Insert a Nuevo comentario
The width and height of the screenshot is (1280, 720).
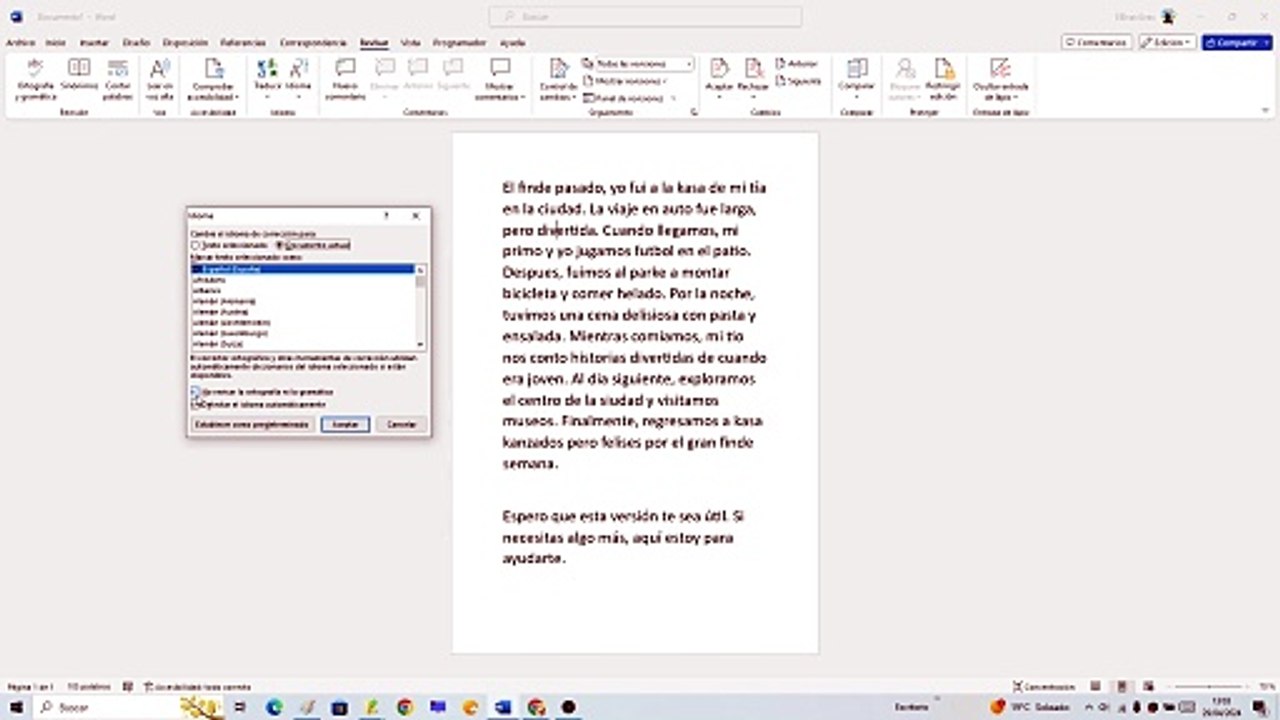click(x=345, y=78)
